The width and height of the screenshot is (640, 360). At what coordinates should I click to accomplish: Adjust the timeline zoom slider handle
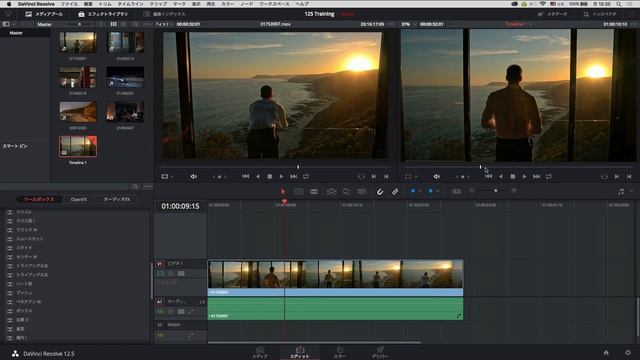tap(496, 191)
